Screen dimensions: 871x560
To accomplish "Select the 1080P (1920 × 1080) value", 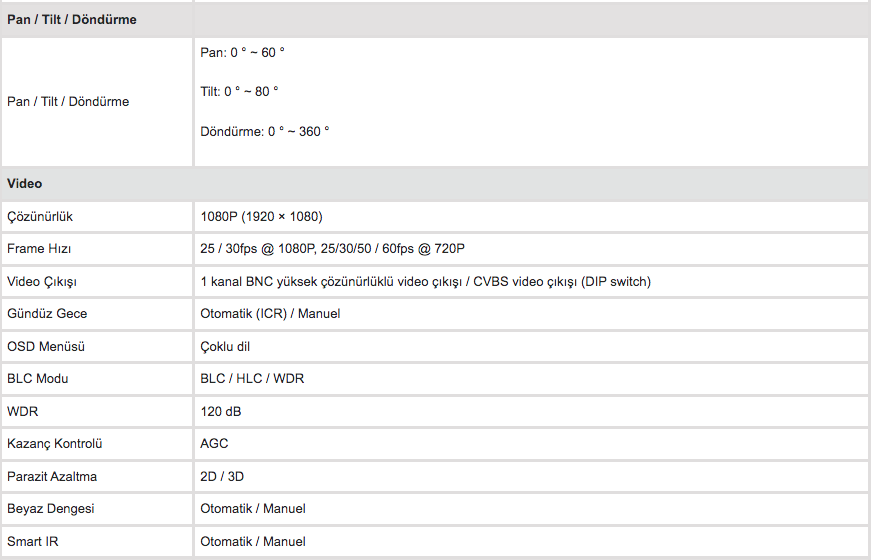I will [261, 217].
